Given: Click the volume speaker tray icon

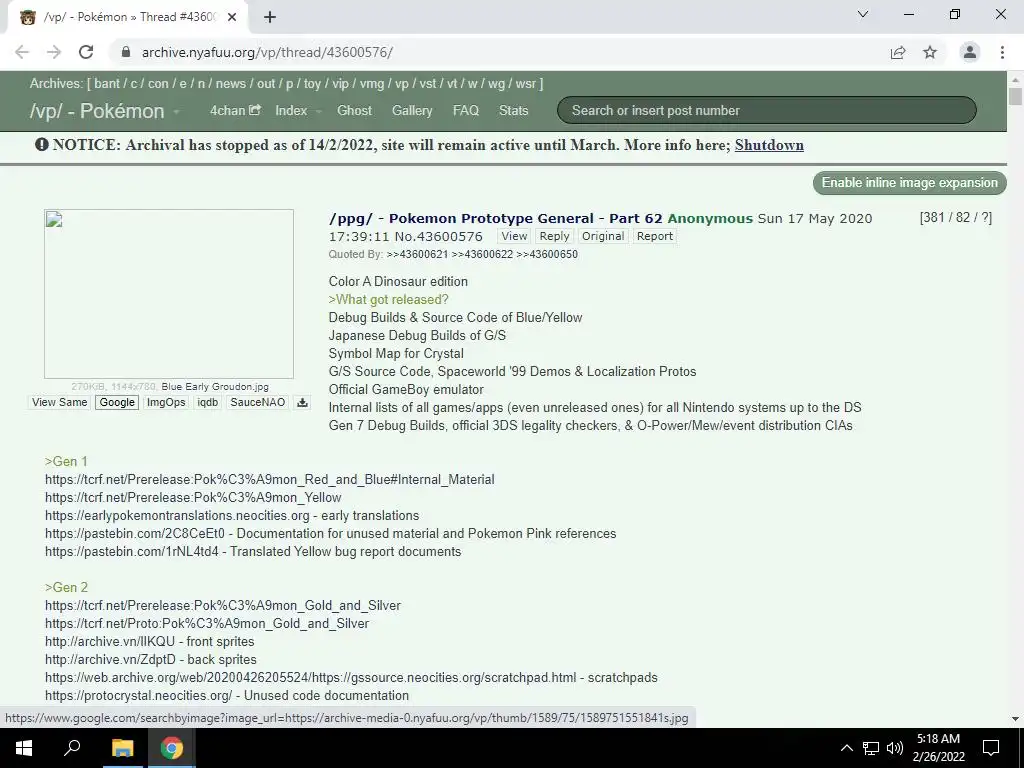Looking at the screenshot, I should [x=894, y=748].
